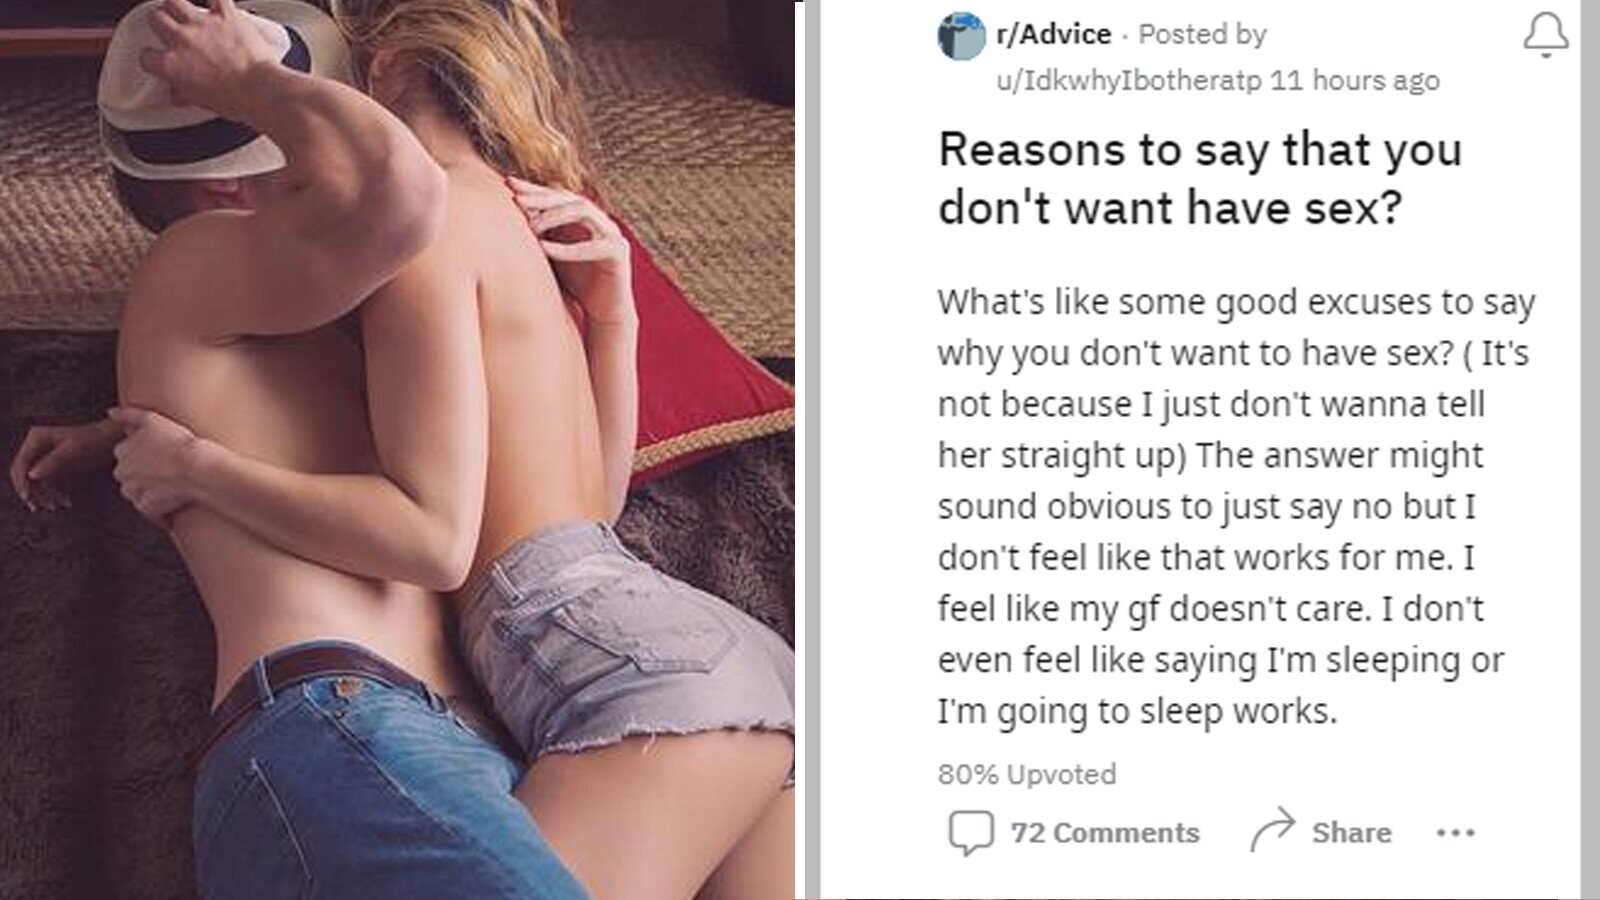
Task: Click the speech bubble comments icon
Action: coord(970,833)
